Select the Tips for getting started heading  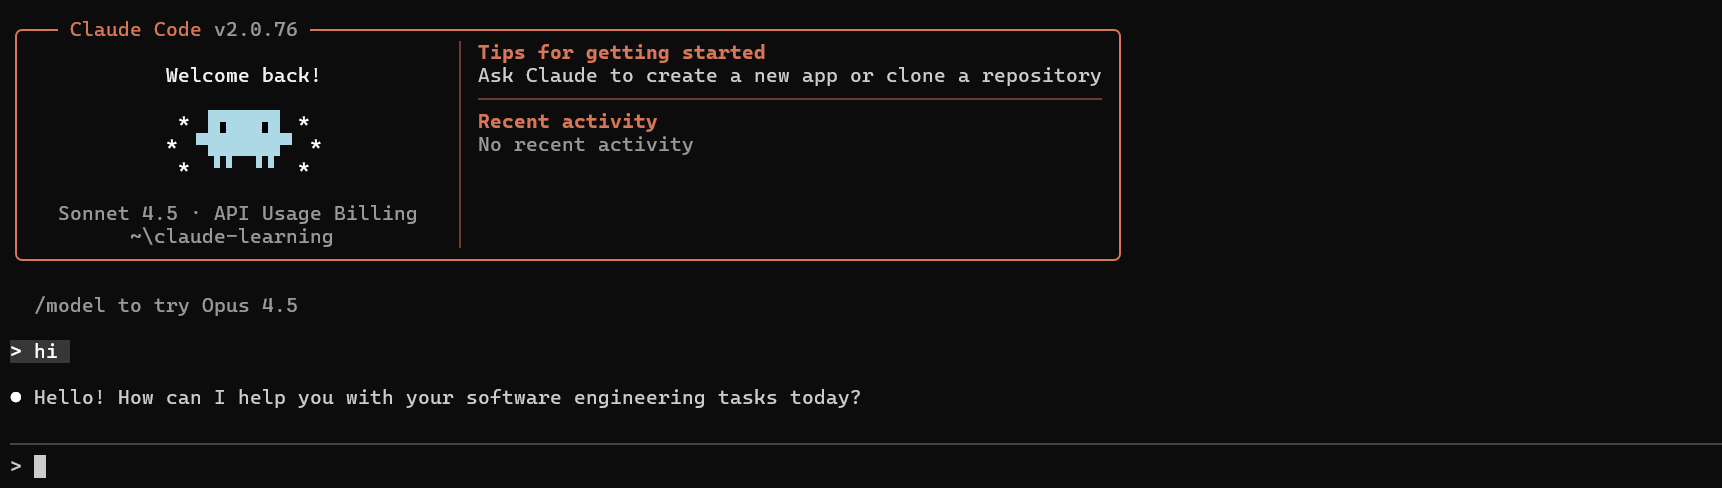(621, 53)
